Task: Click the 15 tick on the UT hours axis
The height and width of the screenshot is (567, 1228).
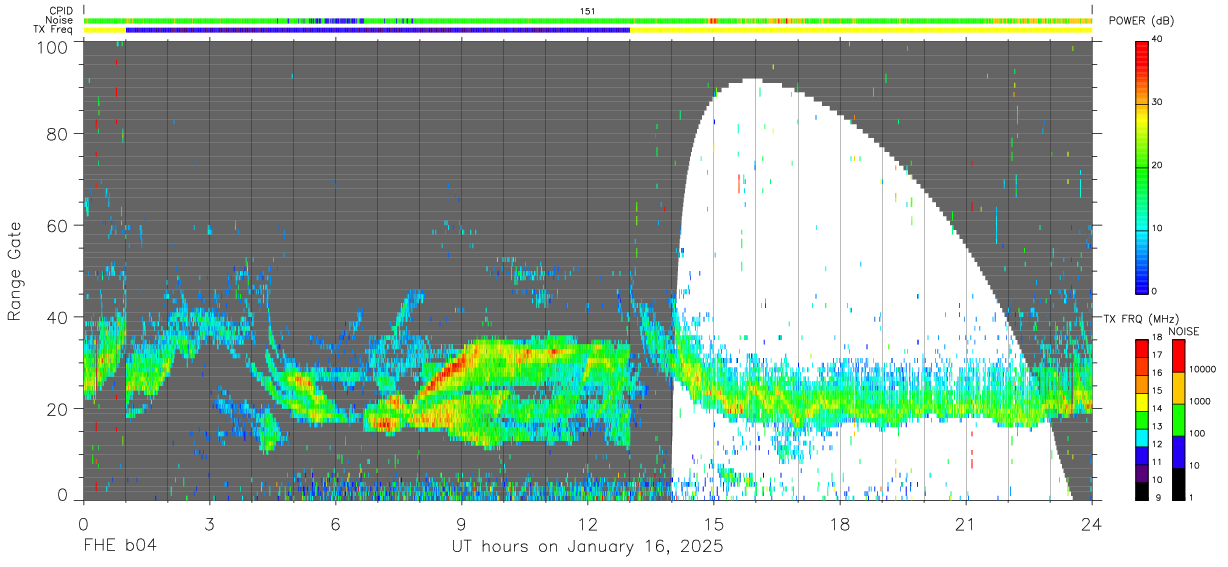Action: [x=714, y=523]
